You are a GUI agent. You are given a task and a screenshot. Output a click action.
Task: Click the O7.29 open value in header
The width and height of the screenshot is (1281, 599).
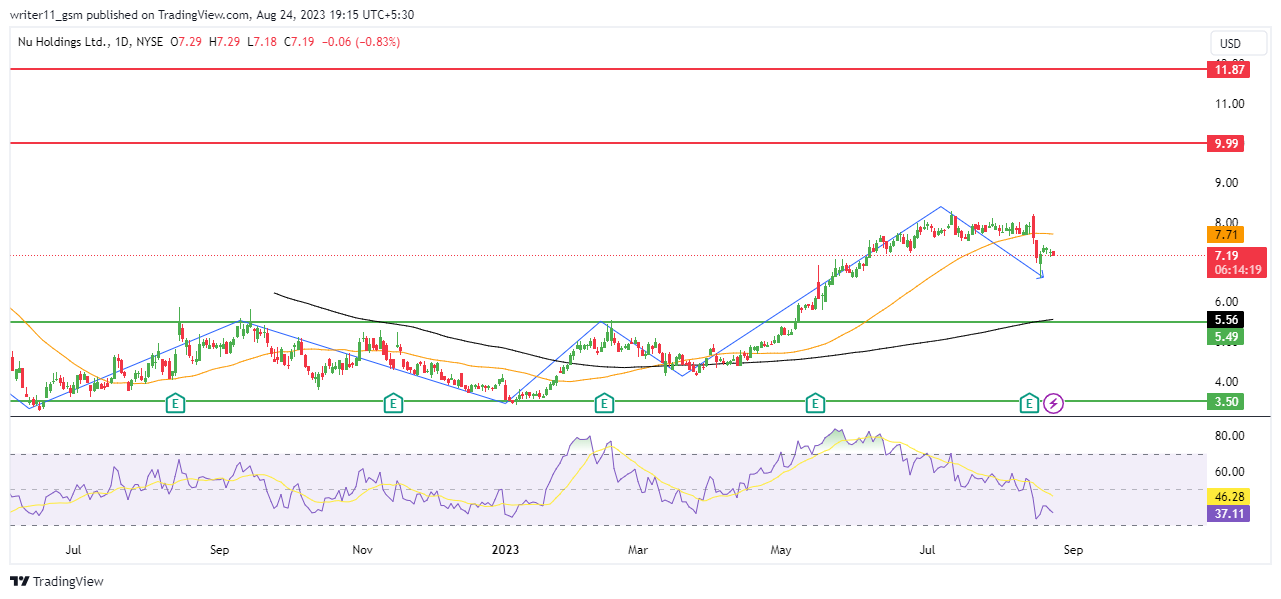186,42
